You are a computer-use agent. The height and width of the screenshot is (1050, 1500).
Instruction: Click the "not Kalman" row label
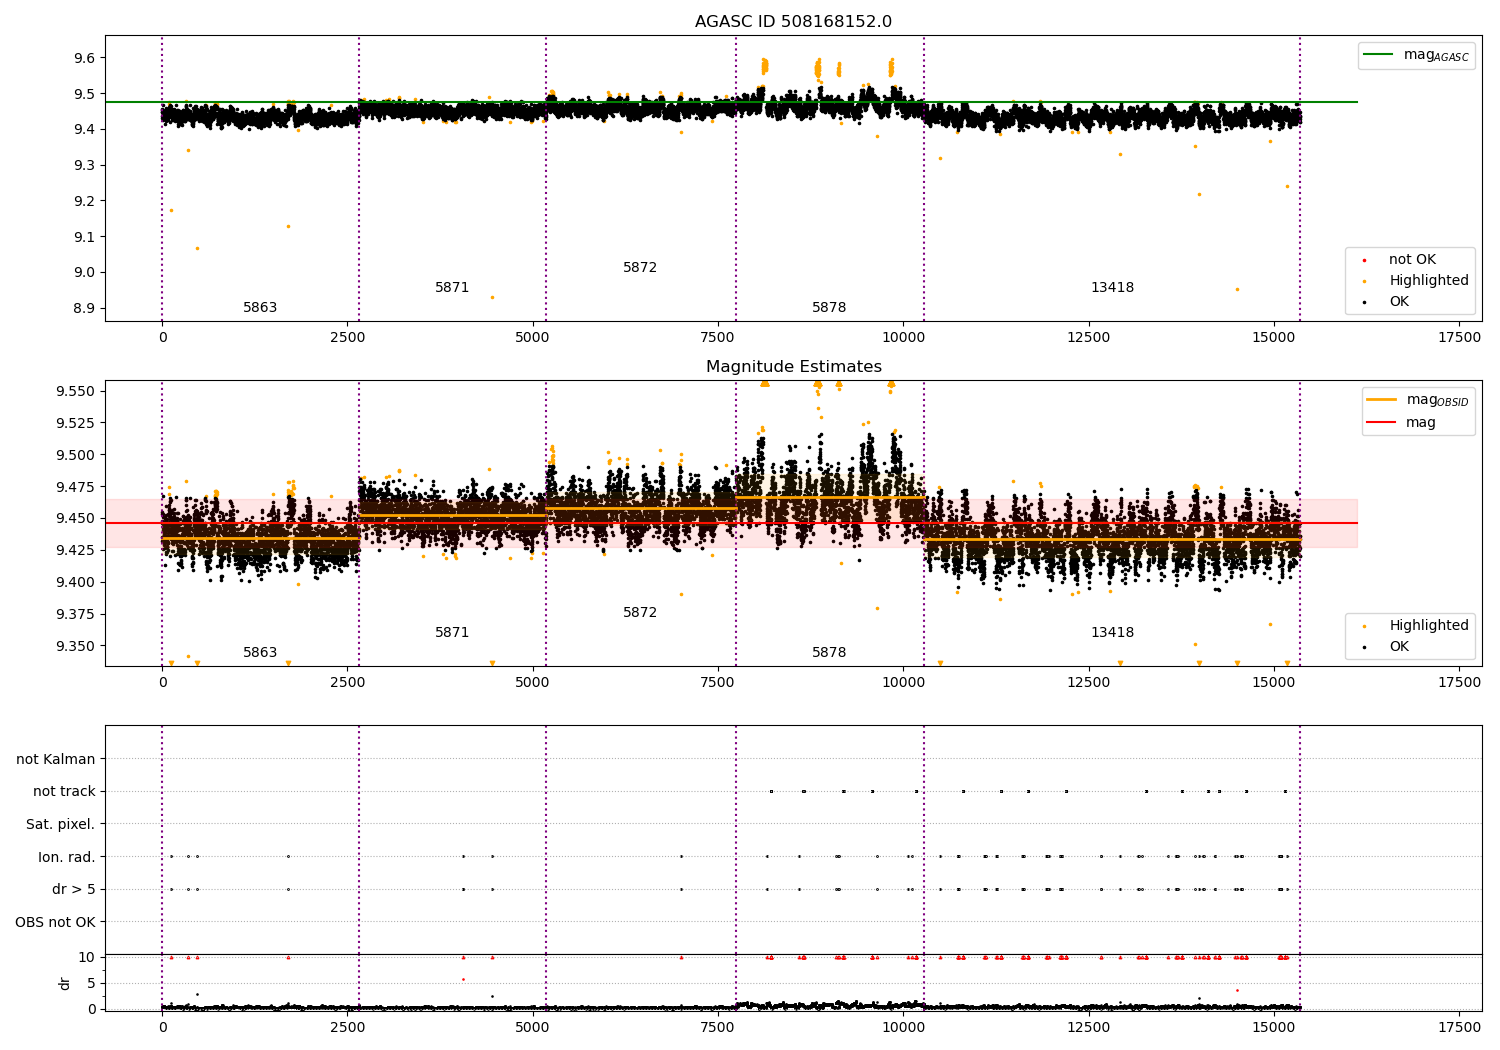(x=56, y=759)
